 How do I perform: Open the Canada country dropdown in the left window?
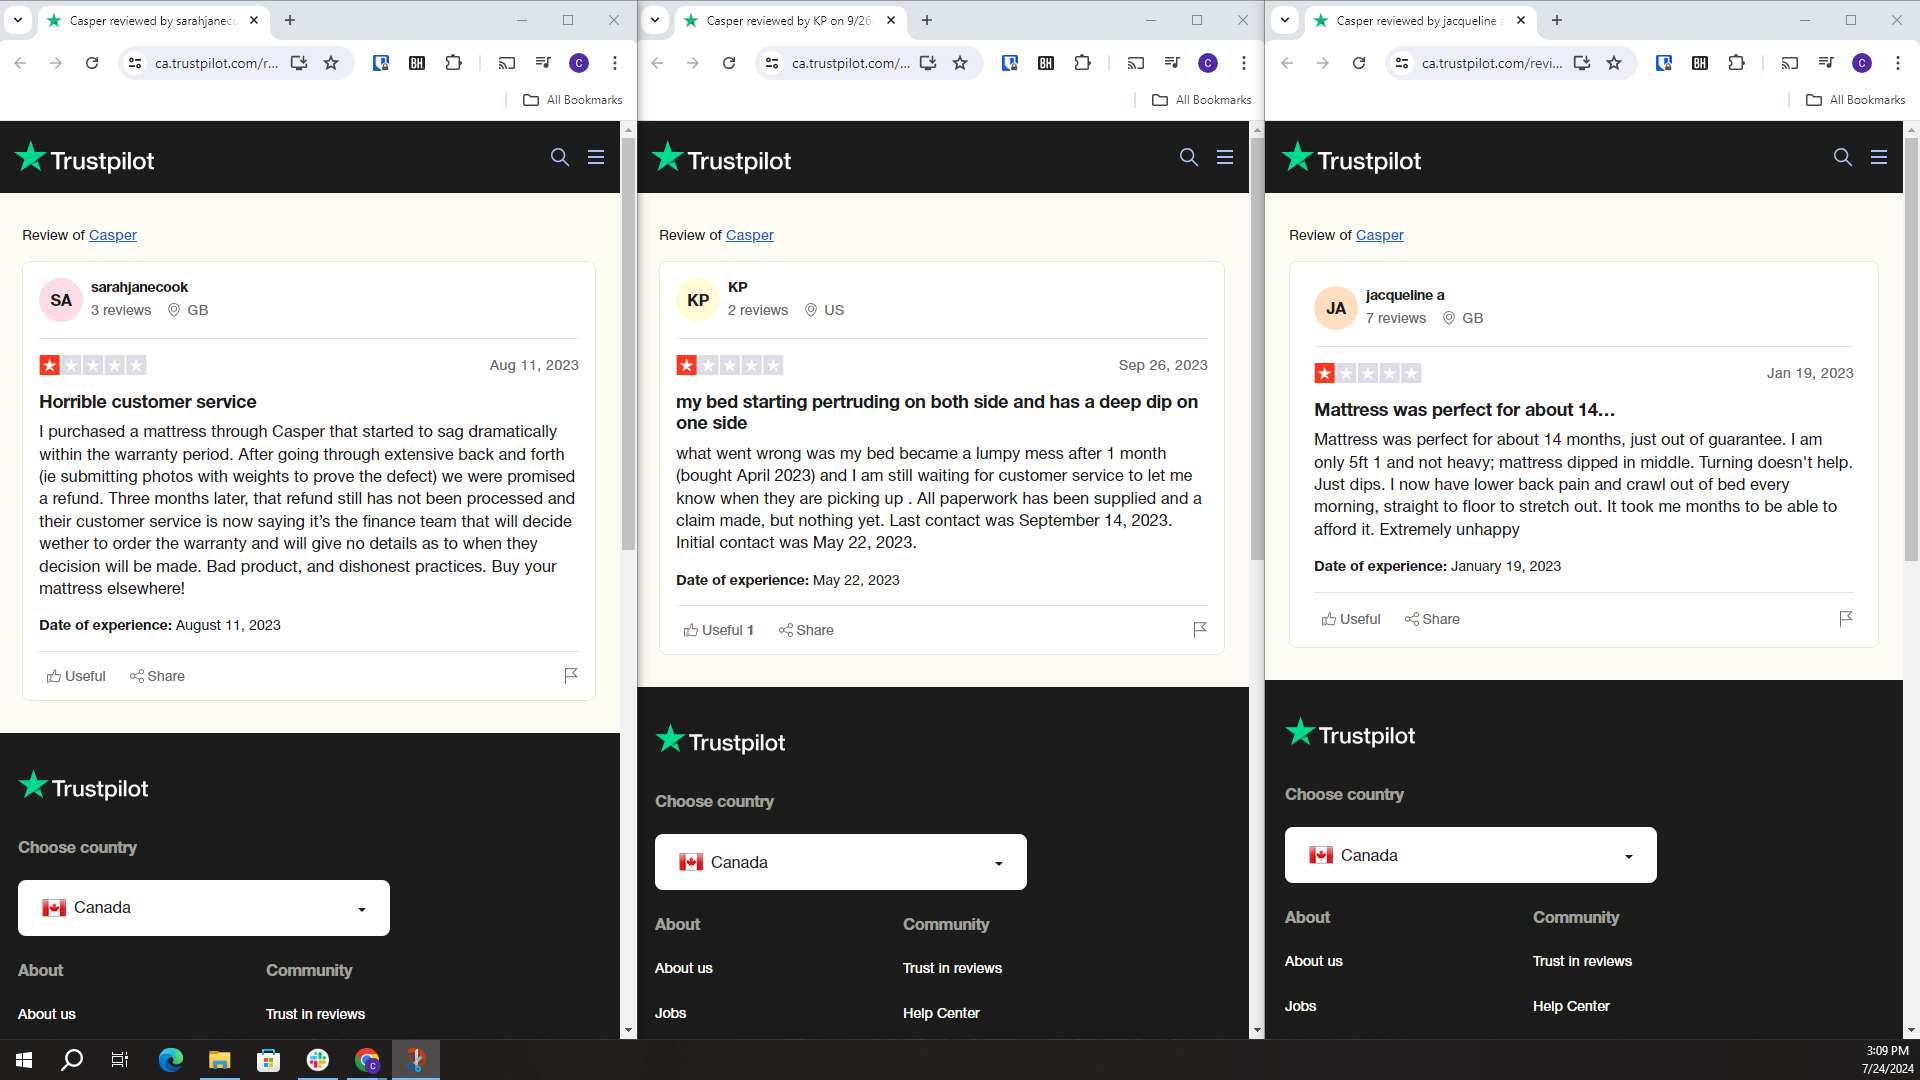pos(204,908)
